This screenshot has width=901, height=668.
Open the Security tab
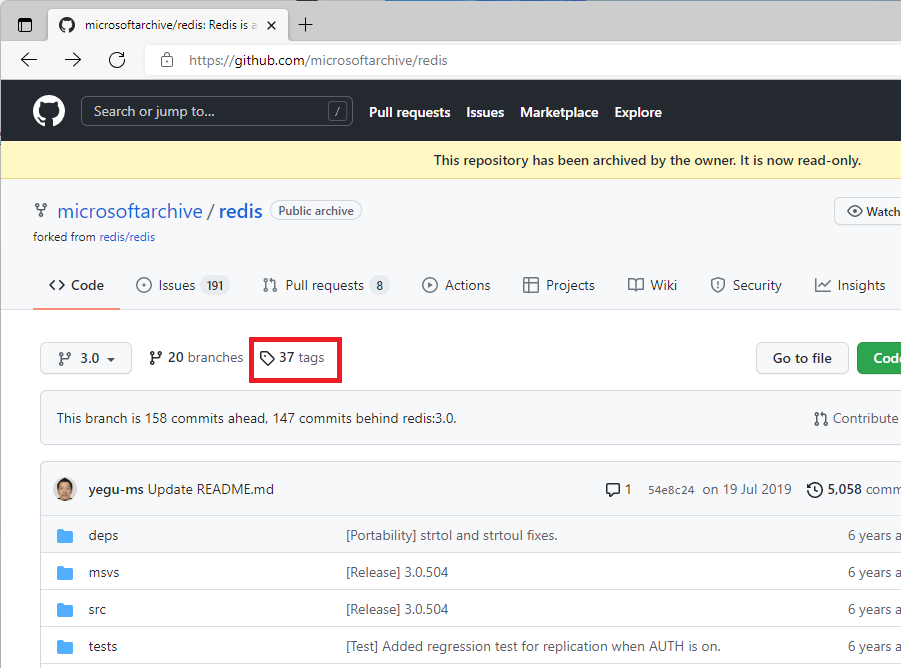pyautogui.click(x=746, y=285)
